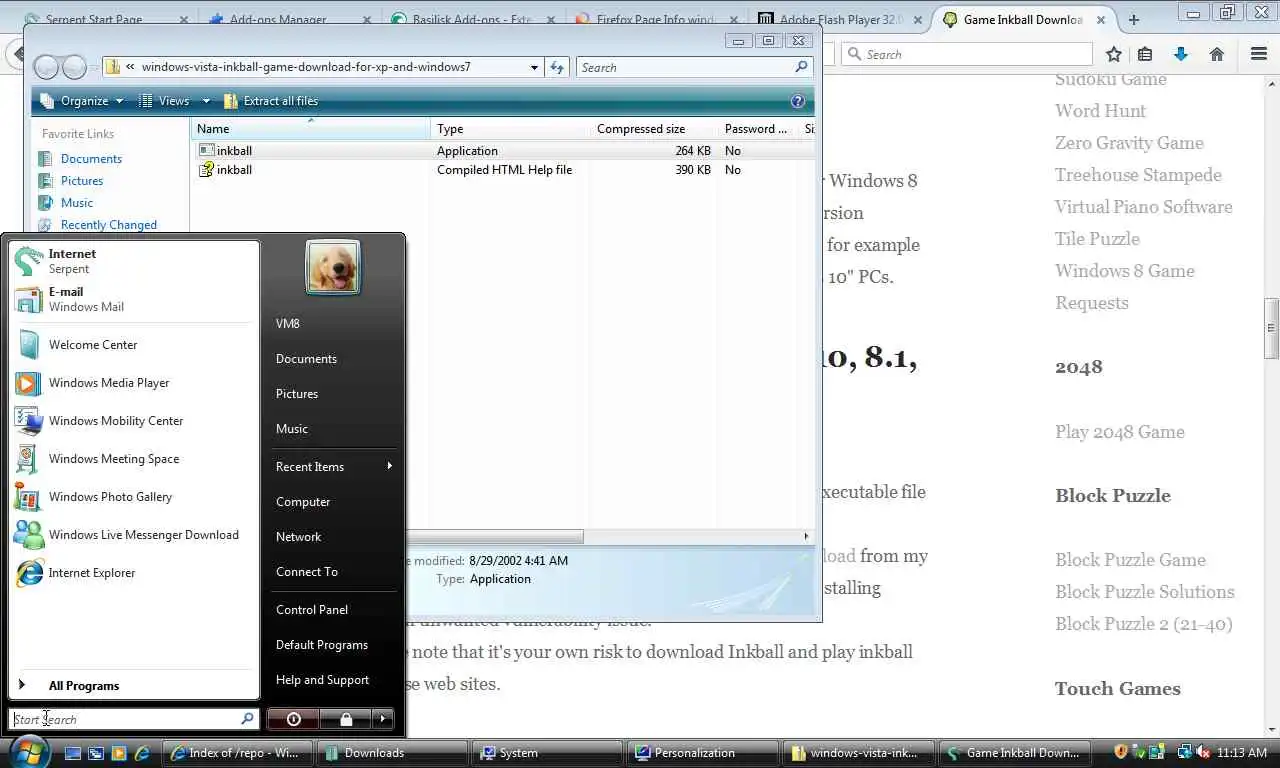
Task: Click the Start orb button
Action: click(29, 751)
